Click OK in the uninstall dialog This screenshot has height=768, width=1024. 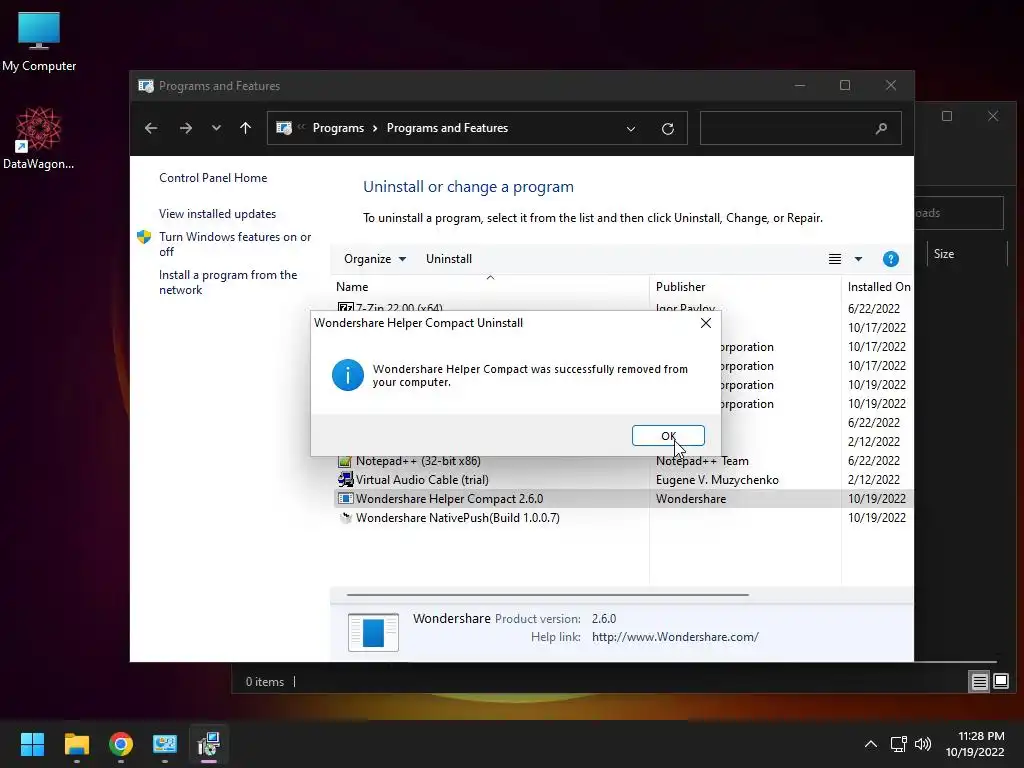668,436
